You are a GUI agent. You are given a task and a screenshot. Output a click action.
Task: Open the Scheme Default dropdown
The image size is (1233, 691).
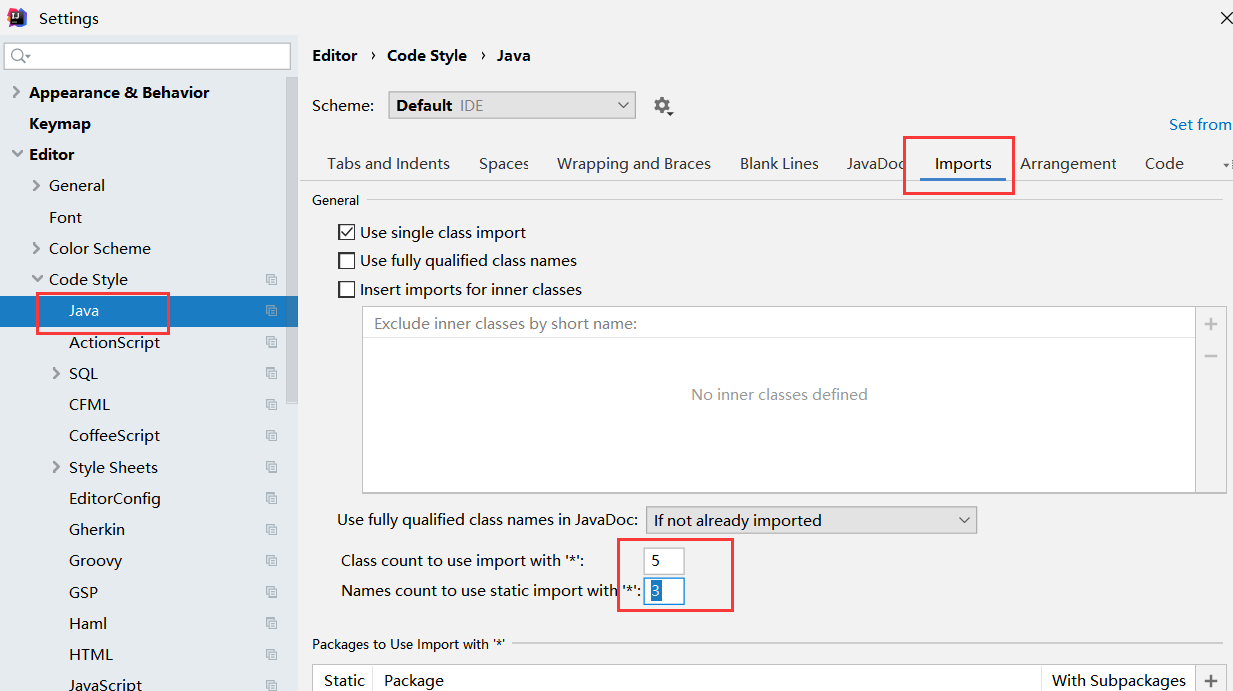(x=512, y=105)
